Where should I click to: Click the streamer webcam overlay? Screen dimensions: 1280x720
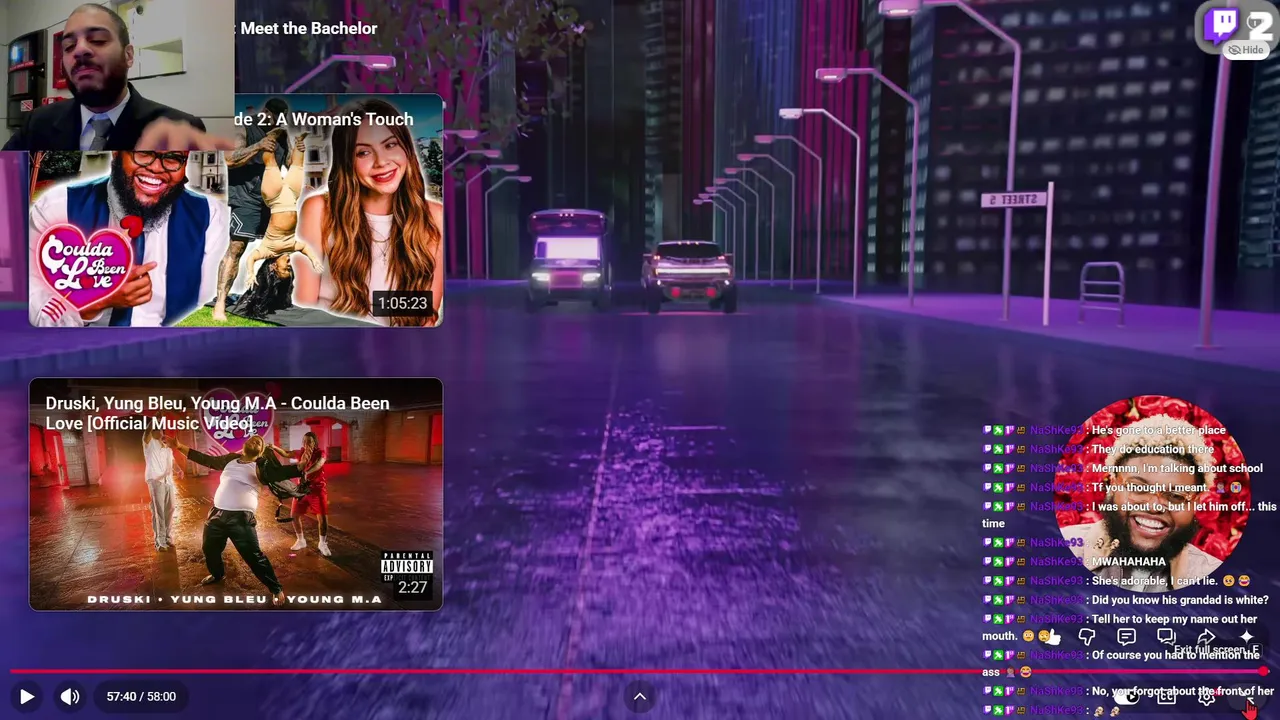point(117,75)
